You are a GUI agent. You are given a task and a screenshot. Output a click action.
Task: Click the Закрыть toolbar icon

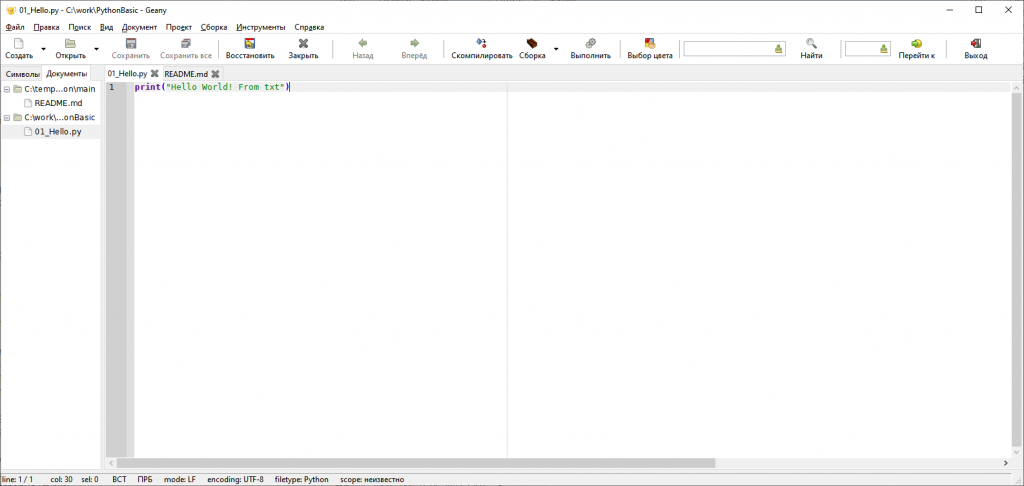pyautogui.click(x=303, y=44)
